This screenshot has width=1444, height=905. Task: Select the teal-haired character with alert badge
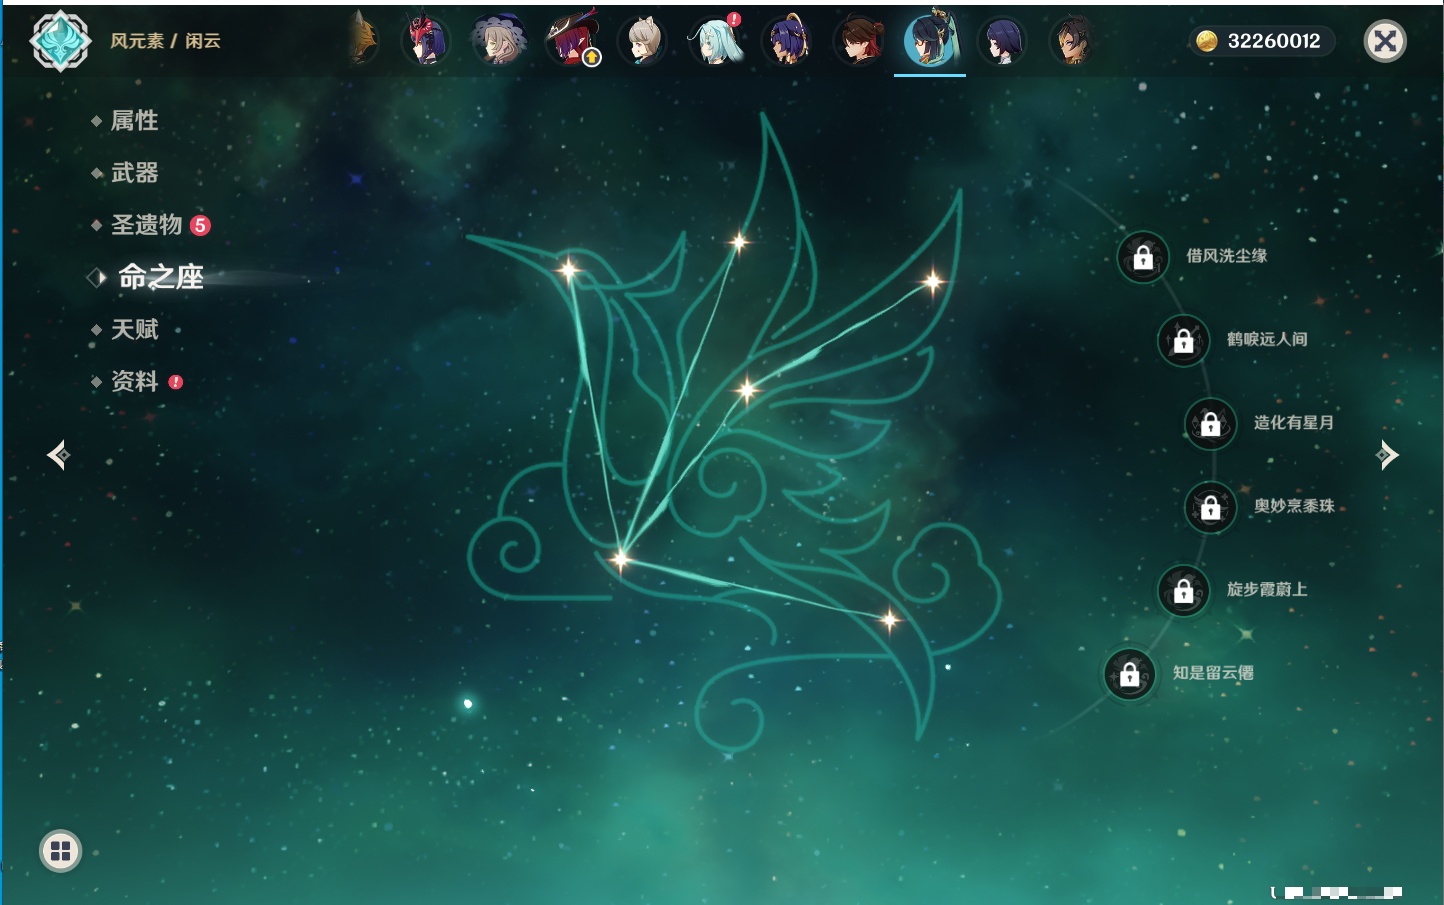[715, 41]
